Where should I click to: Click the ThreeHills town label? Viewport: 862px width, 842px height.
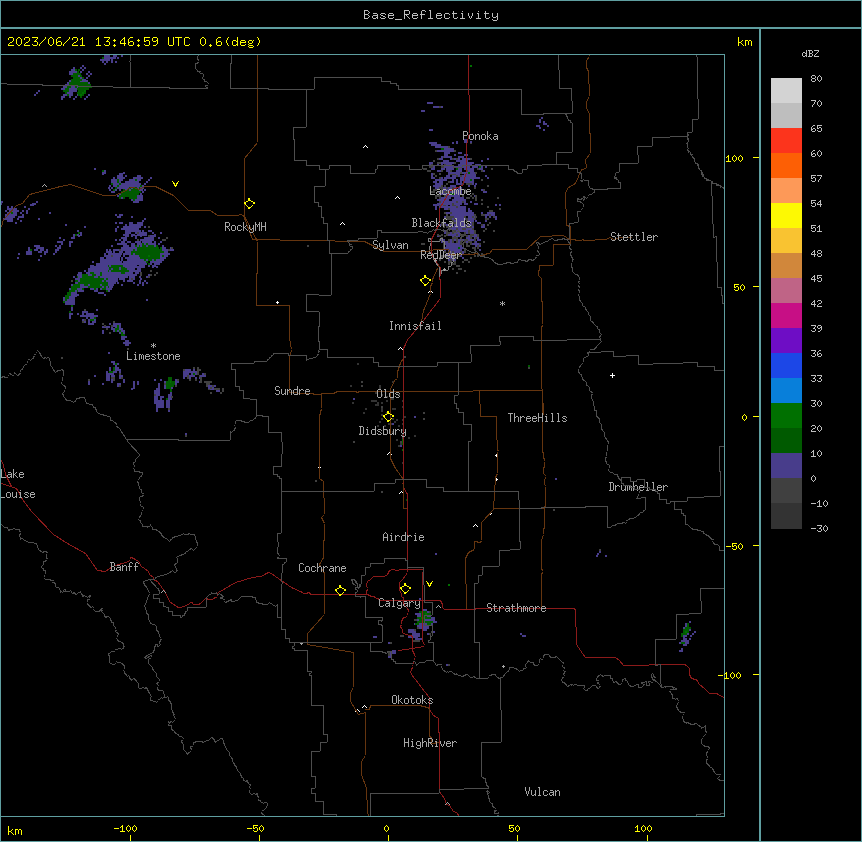tap(537, 418)
